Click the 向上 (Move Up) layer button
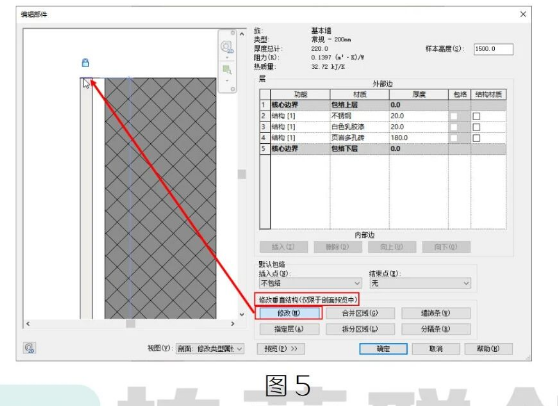This screenshot has width=558, height=406. point(392,247)
